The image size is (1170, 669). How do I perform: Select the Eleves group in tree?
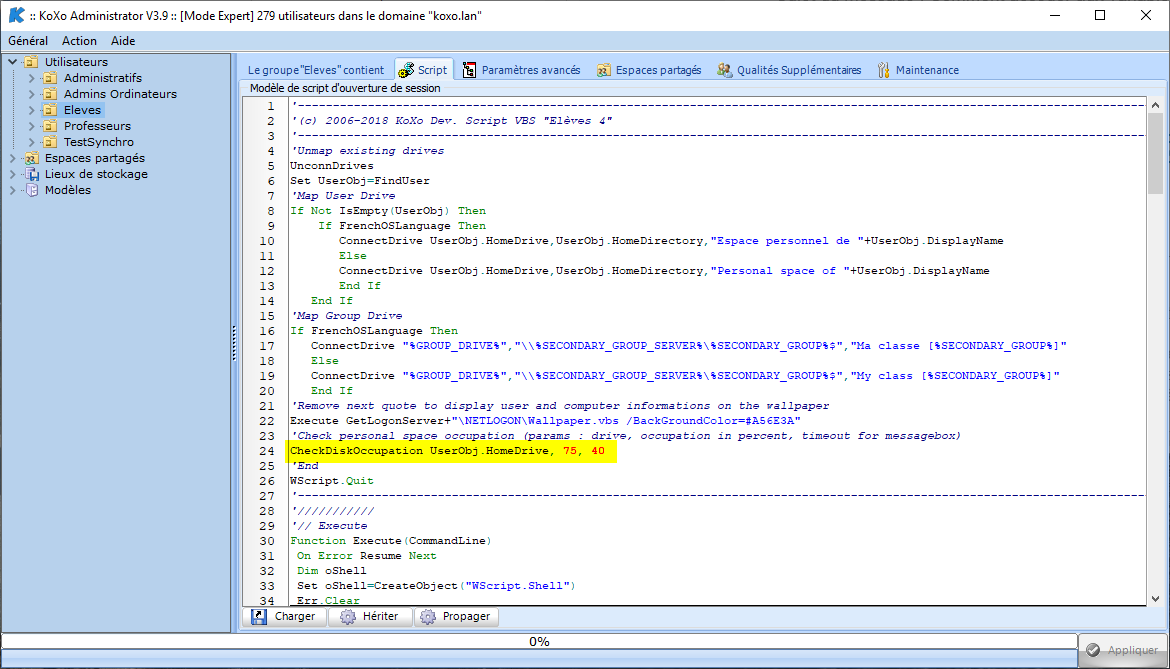pos(82,110)
